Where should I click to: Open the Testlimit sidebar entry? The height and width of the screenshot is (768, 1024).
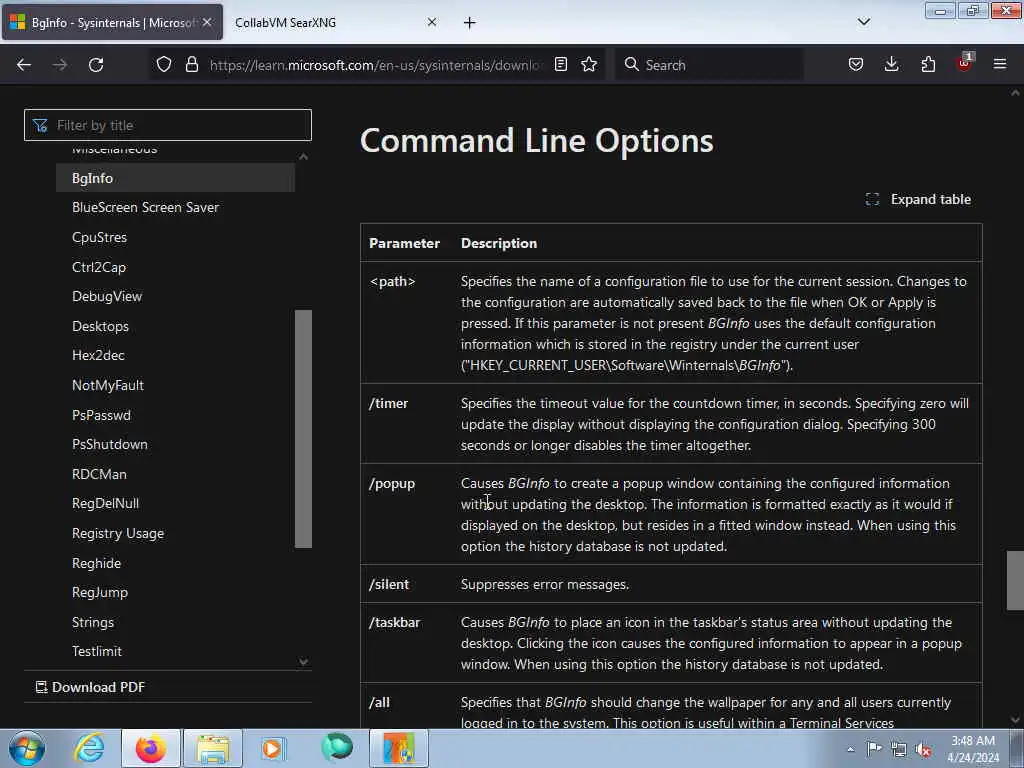(x=97, y=651)
